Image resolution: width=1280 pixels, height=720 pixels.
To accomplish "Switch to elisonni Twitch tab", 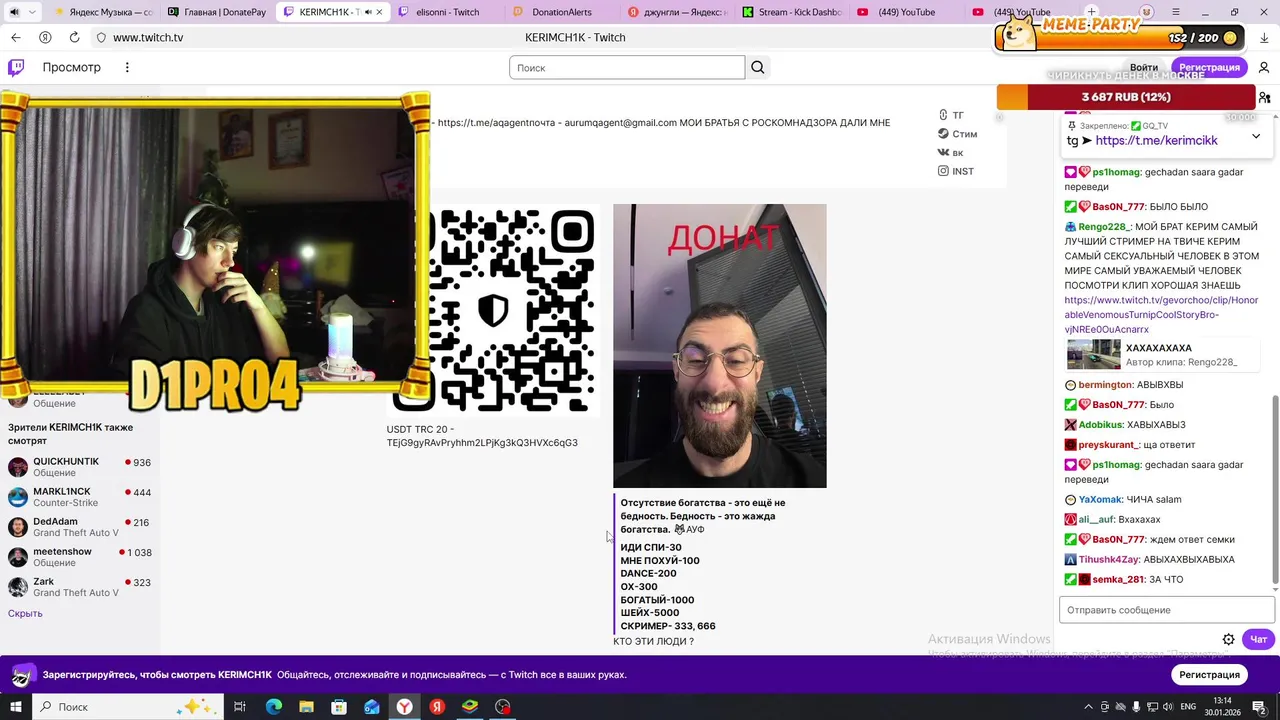I will [x=445, y=12].
